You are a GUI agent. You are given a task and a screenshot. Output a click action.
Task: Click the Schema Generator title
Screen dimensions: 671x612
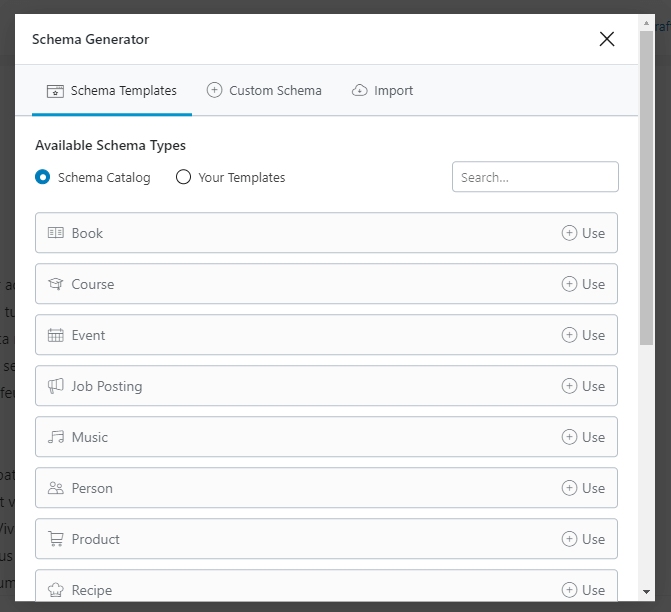point(91,39)
